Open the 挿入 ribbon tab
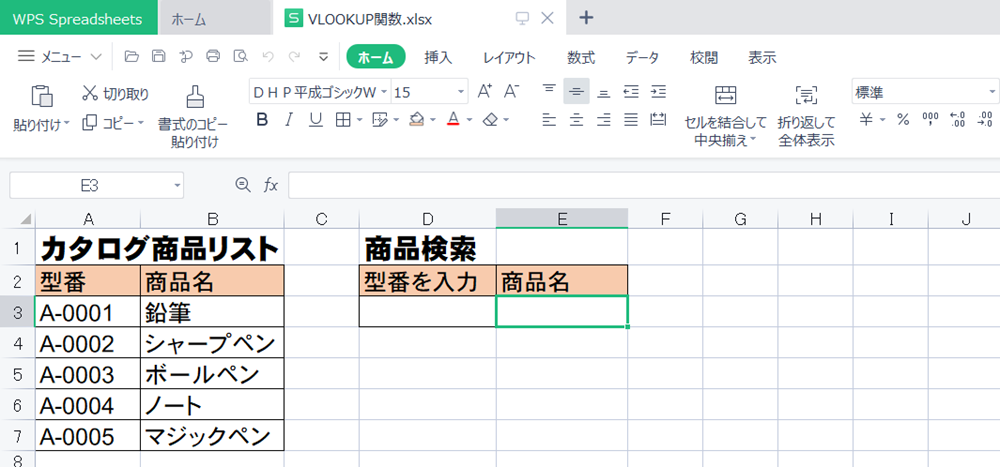The image size is (1000, 467). click(438, 57)
